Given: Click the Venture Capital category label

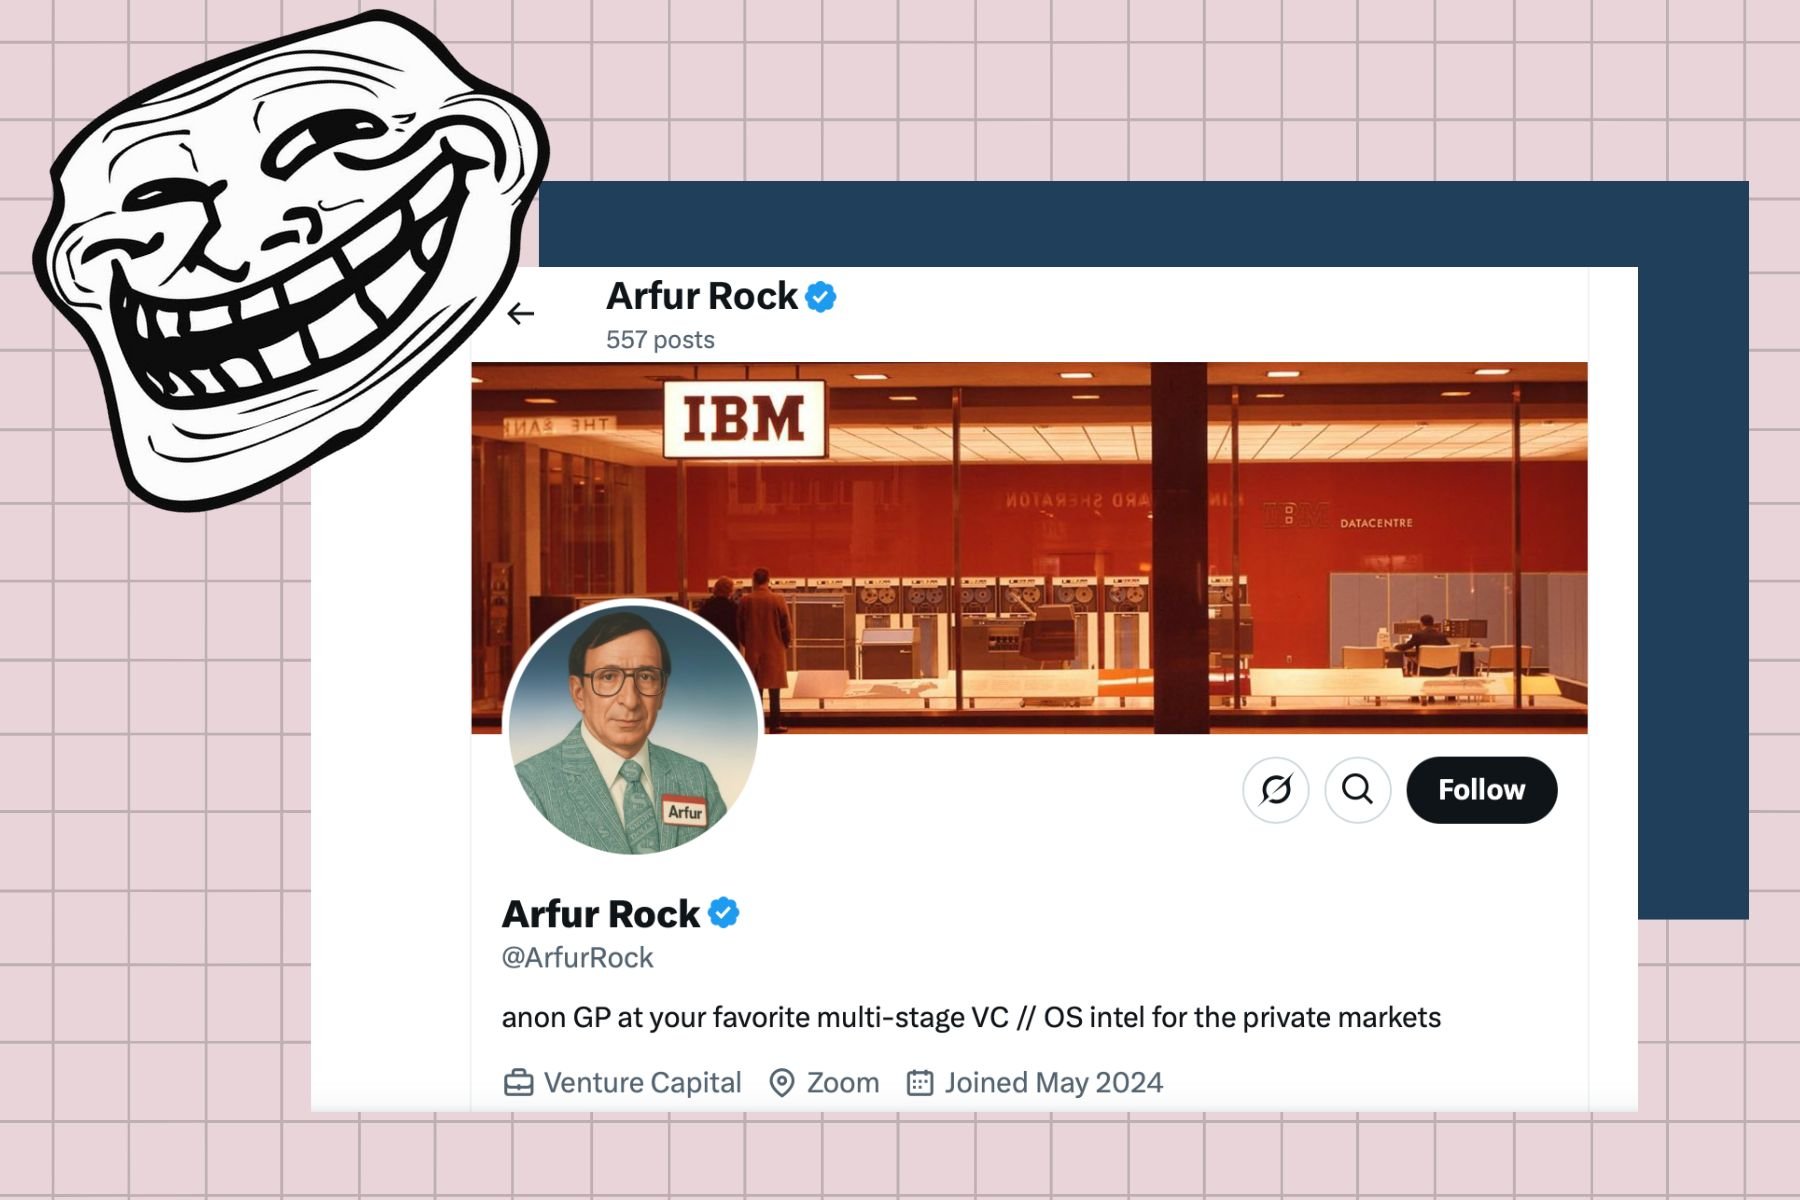Looking at the screenshot, I should click(x=643, y=1083).
